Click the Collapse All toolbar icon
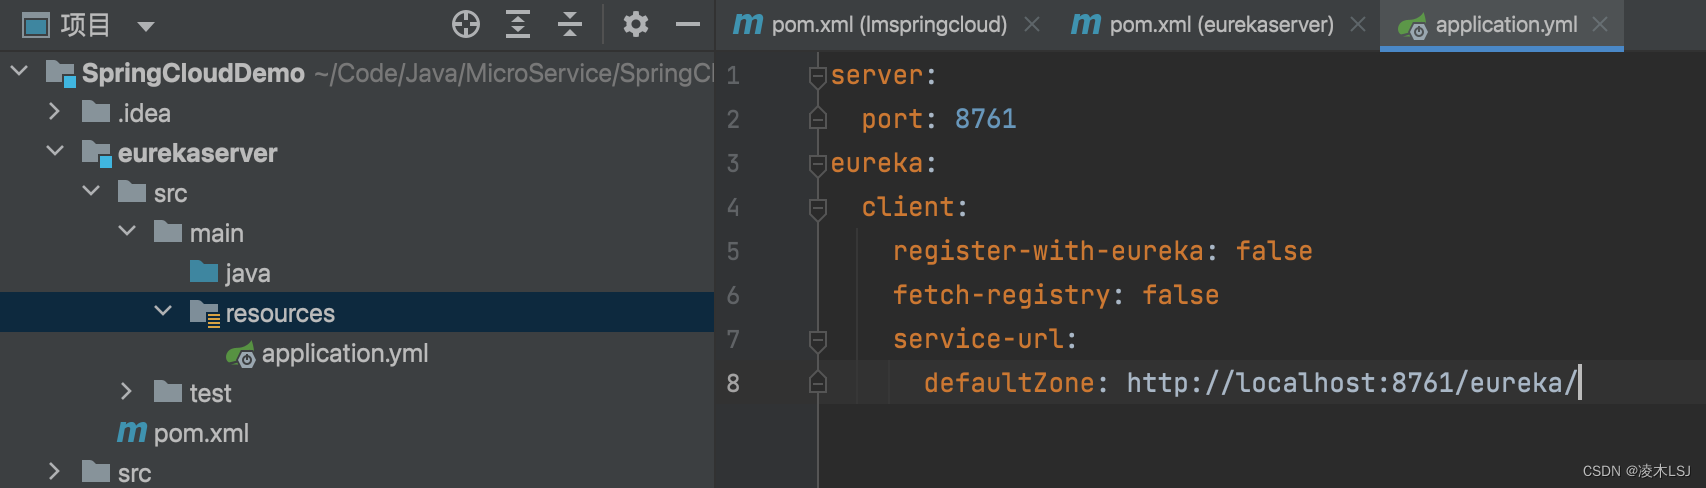 point(570,24)
